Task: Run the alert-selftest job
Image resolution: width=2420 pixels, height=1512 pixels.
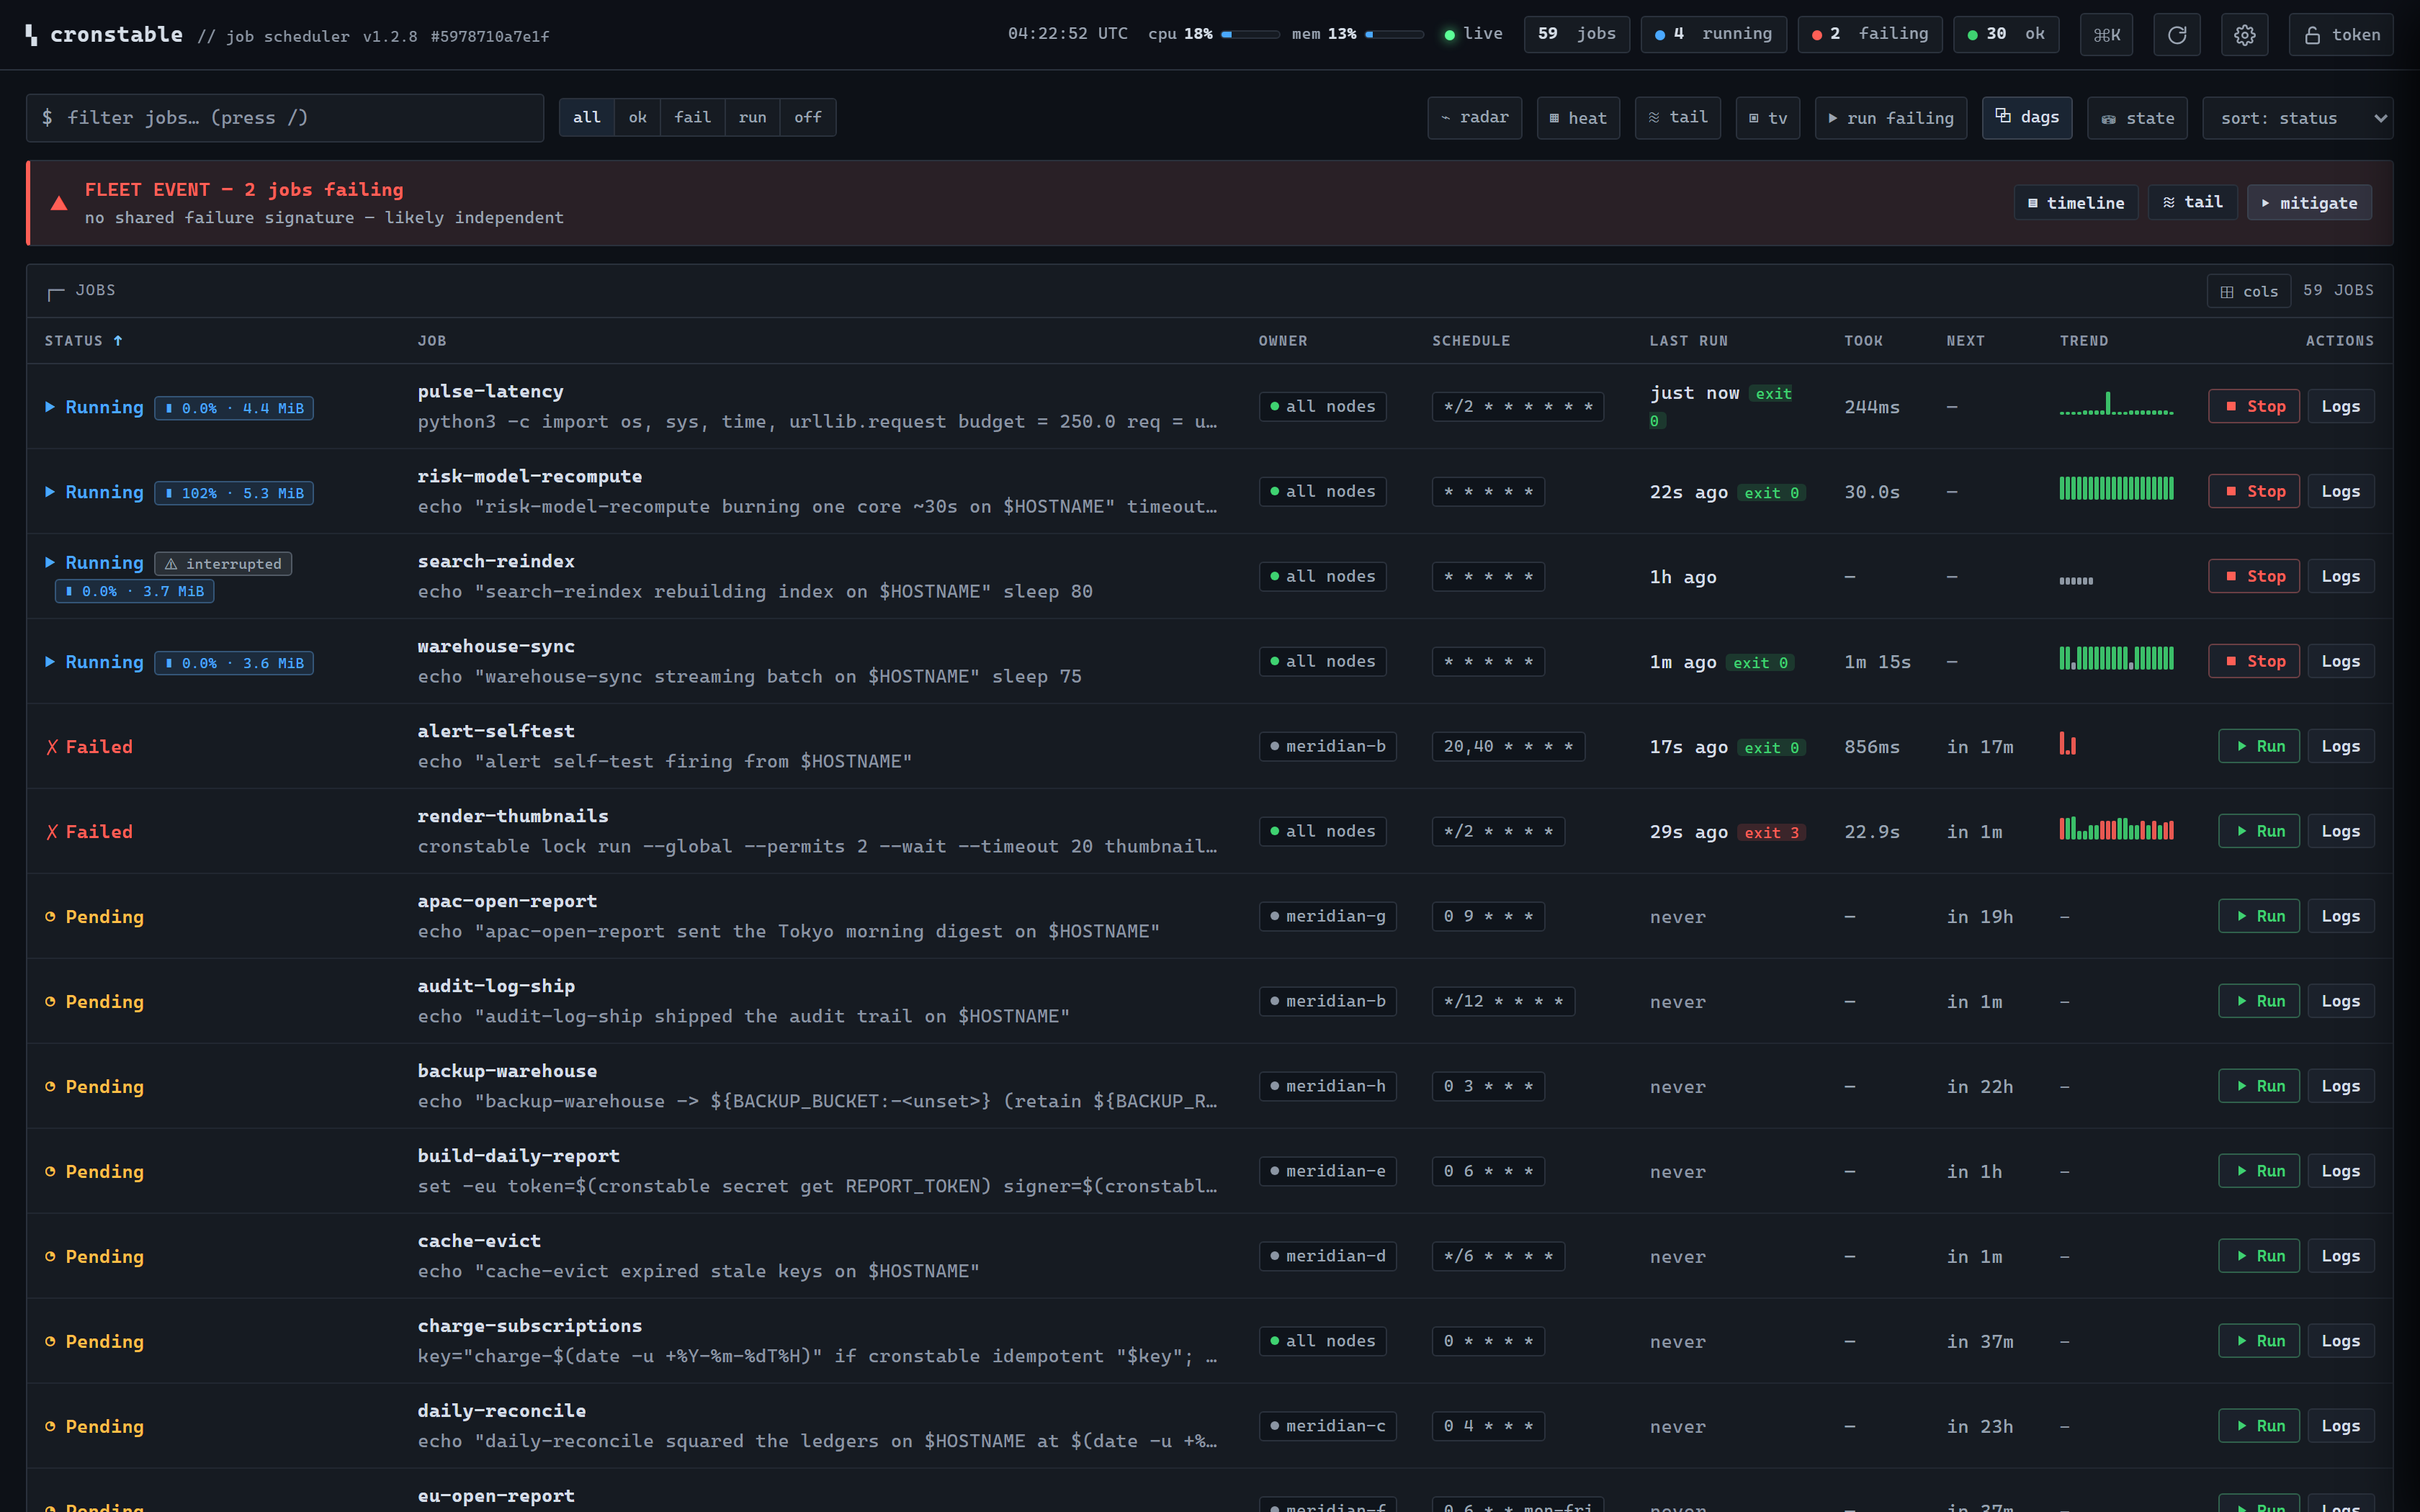Action: (2258, 746)
